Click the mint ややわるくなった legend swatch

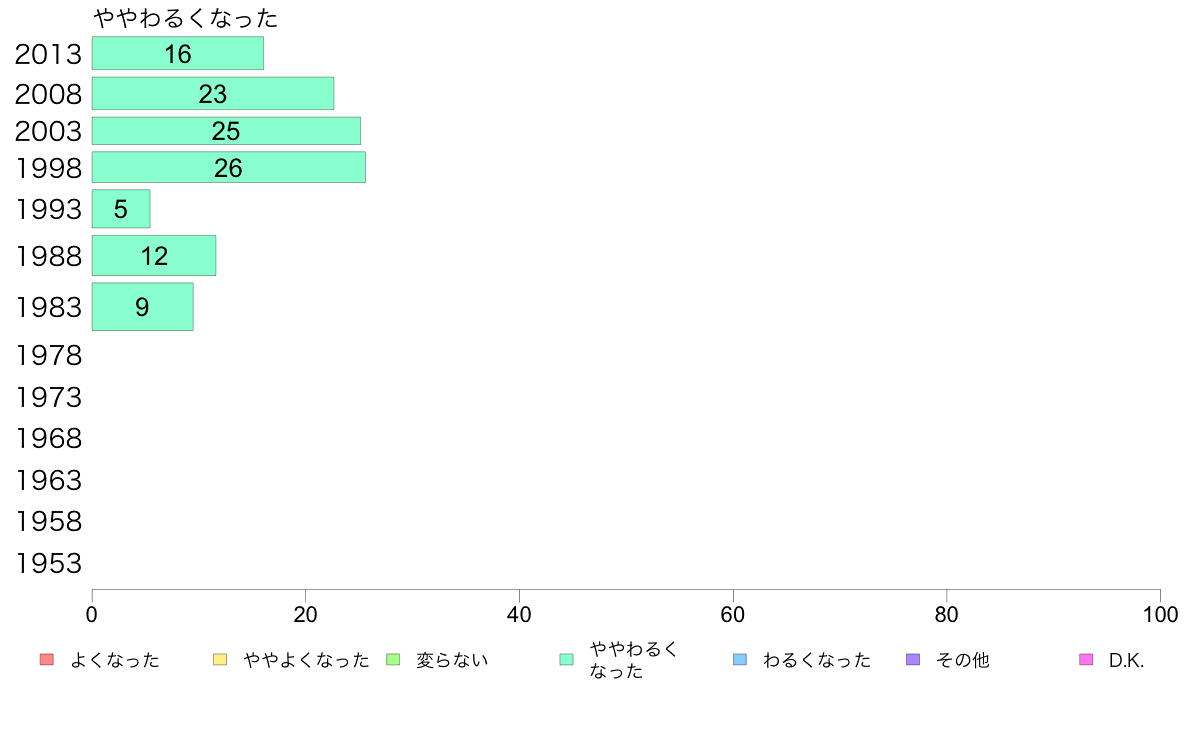566,659
